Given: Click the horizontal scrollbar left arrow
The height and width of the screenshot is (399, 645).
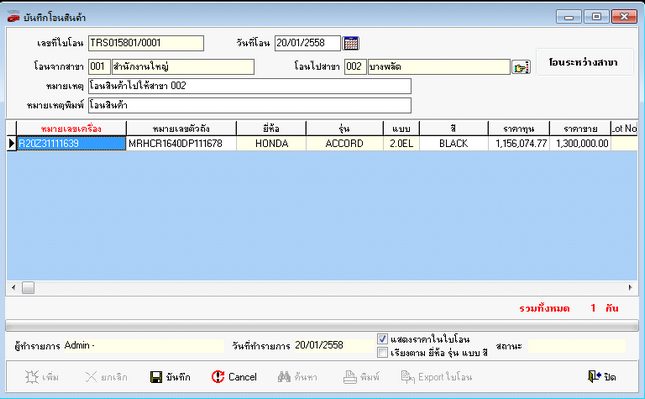Looking at the screenshot, I should [x=14, y=288].
